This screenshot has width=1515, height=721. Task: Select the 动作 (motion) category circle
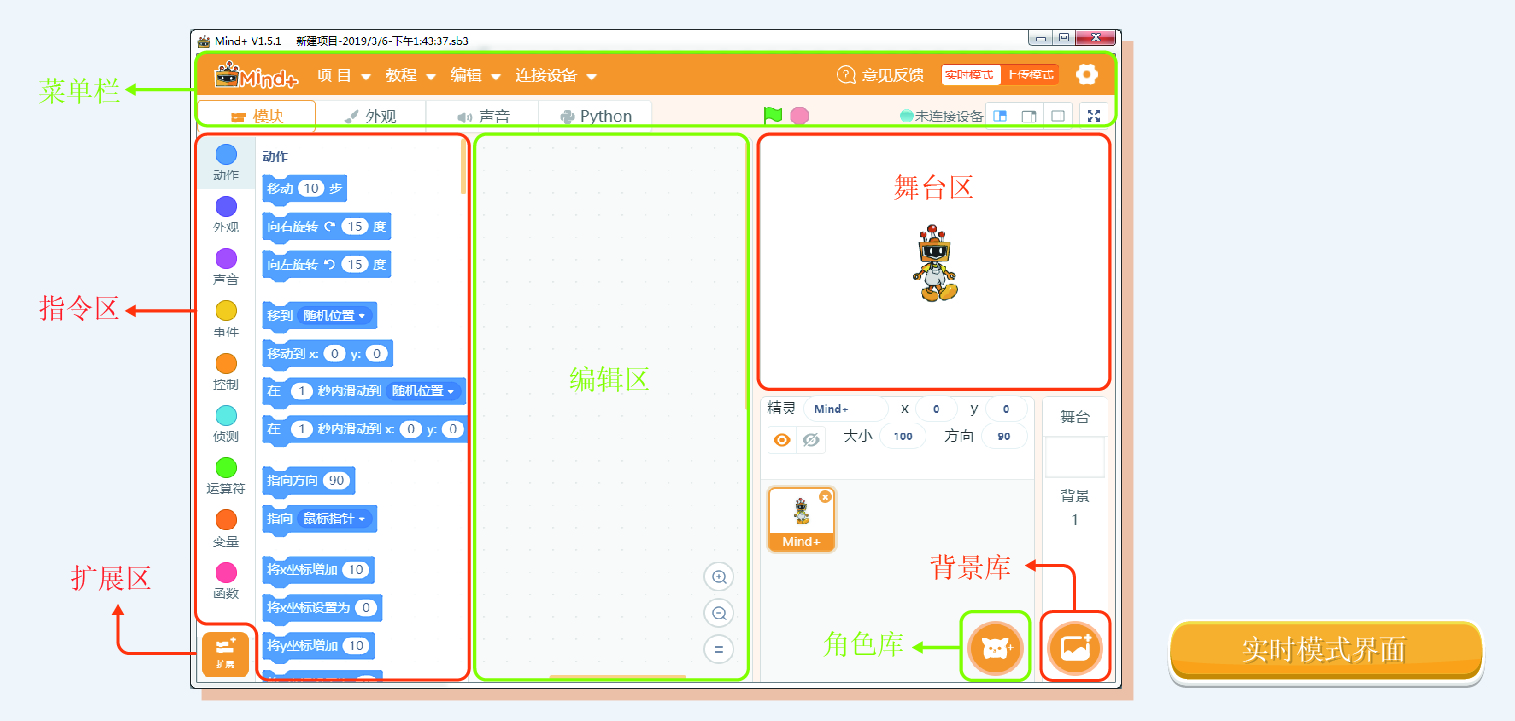click(226, 154)
